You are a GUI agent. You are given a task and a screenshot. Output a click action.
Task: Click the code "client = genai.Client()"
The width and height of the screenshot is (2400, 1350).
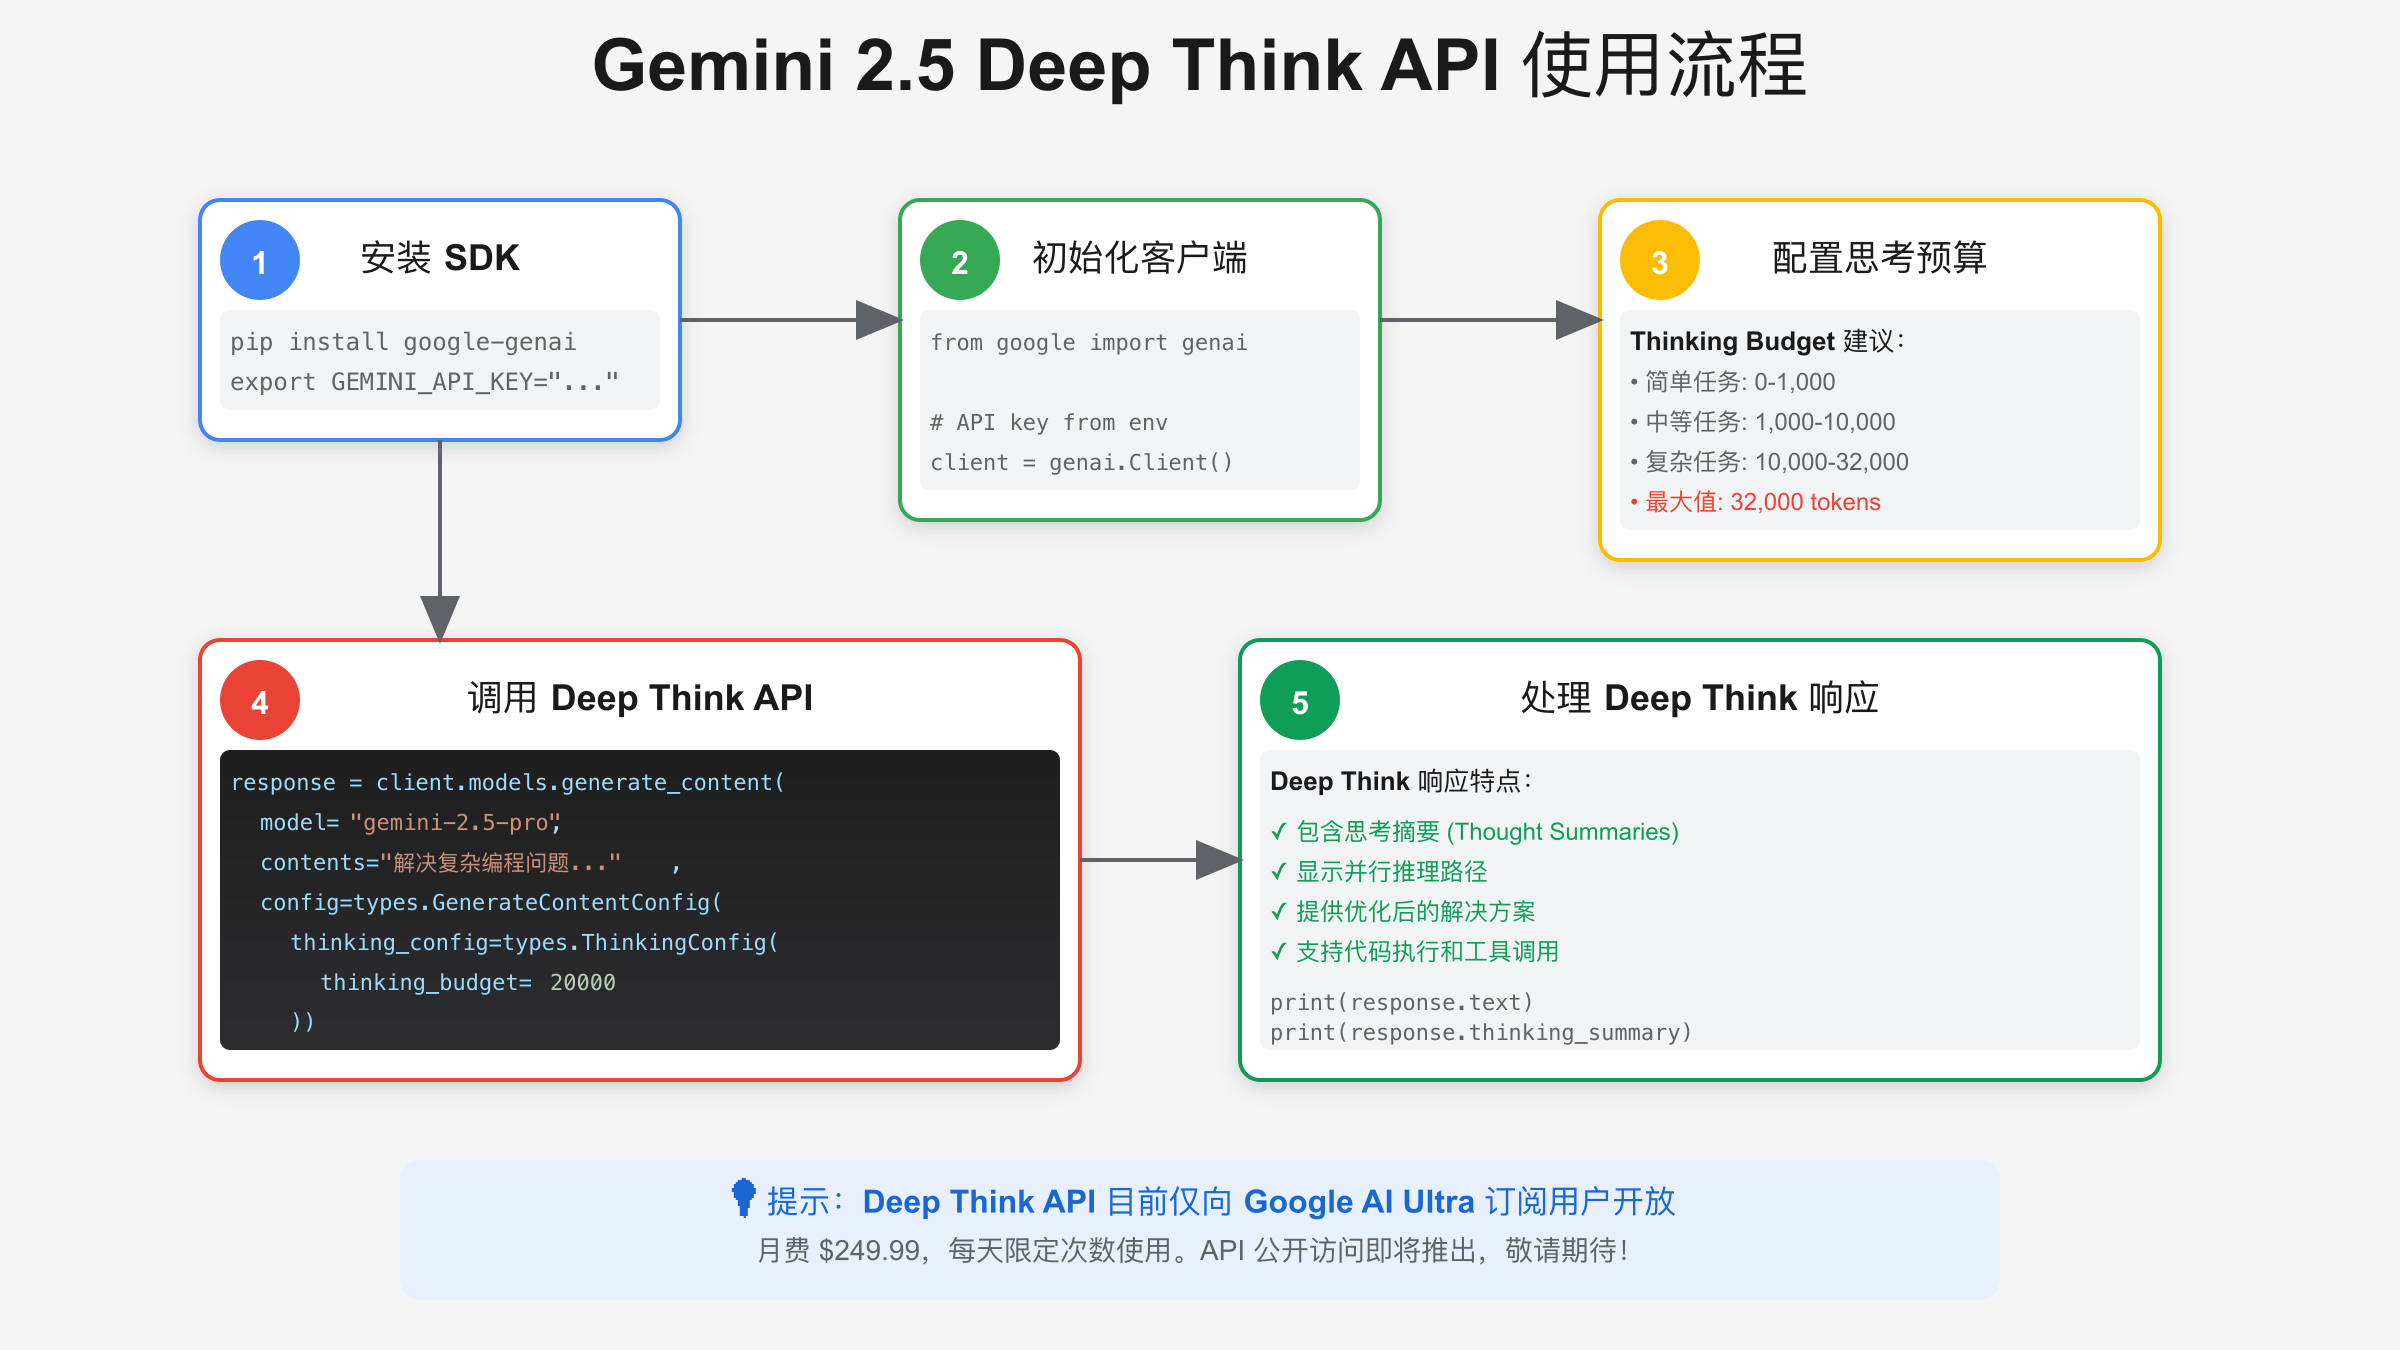pos(1081,463)
